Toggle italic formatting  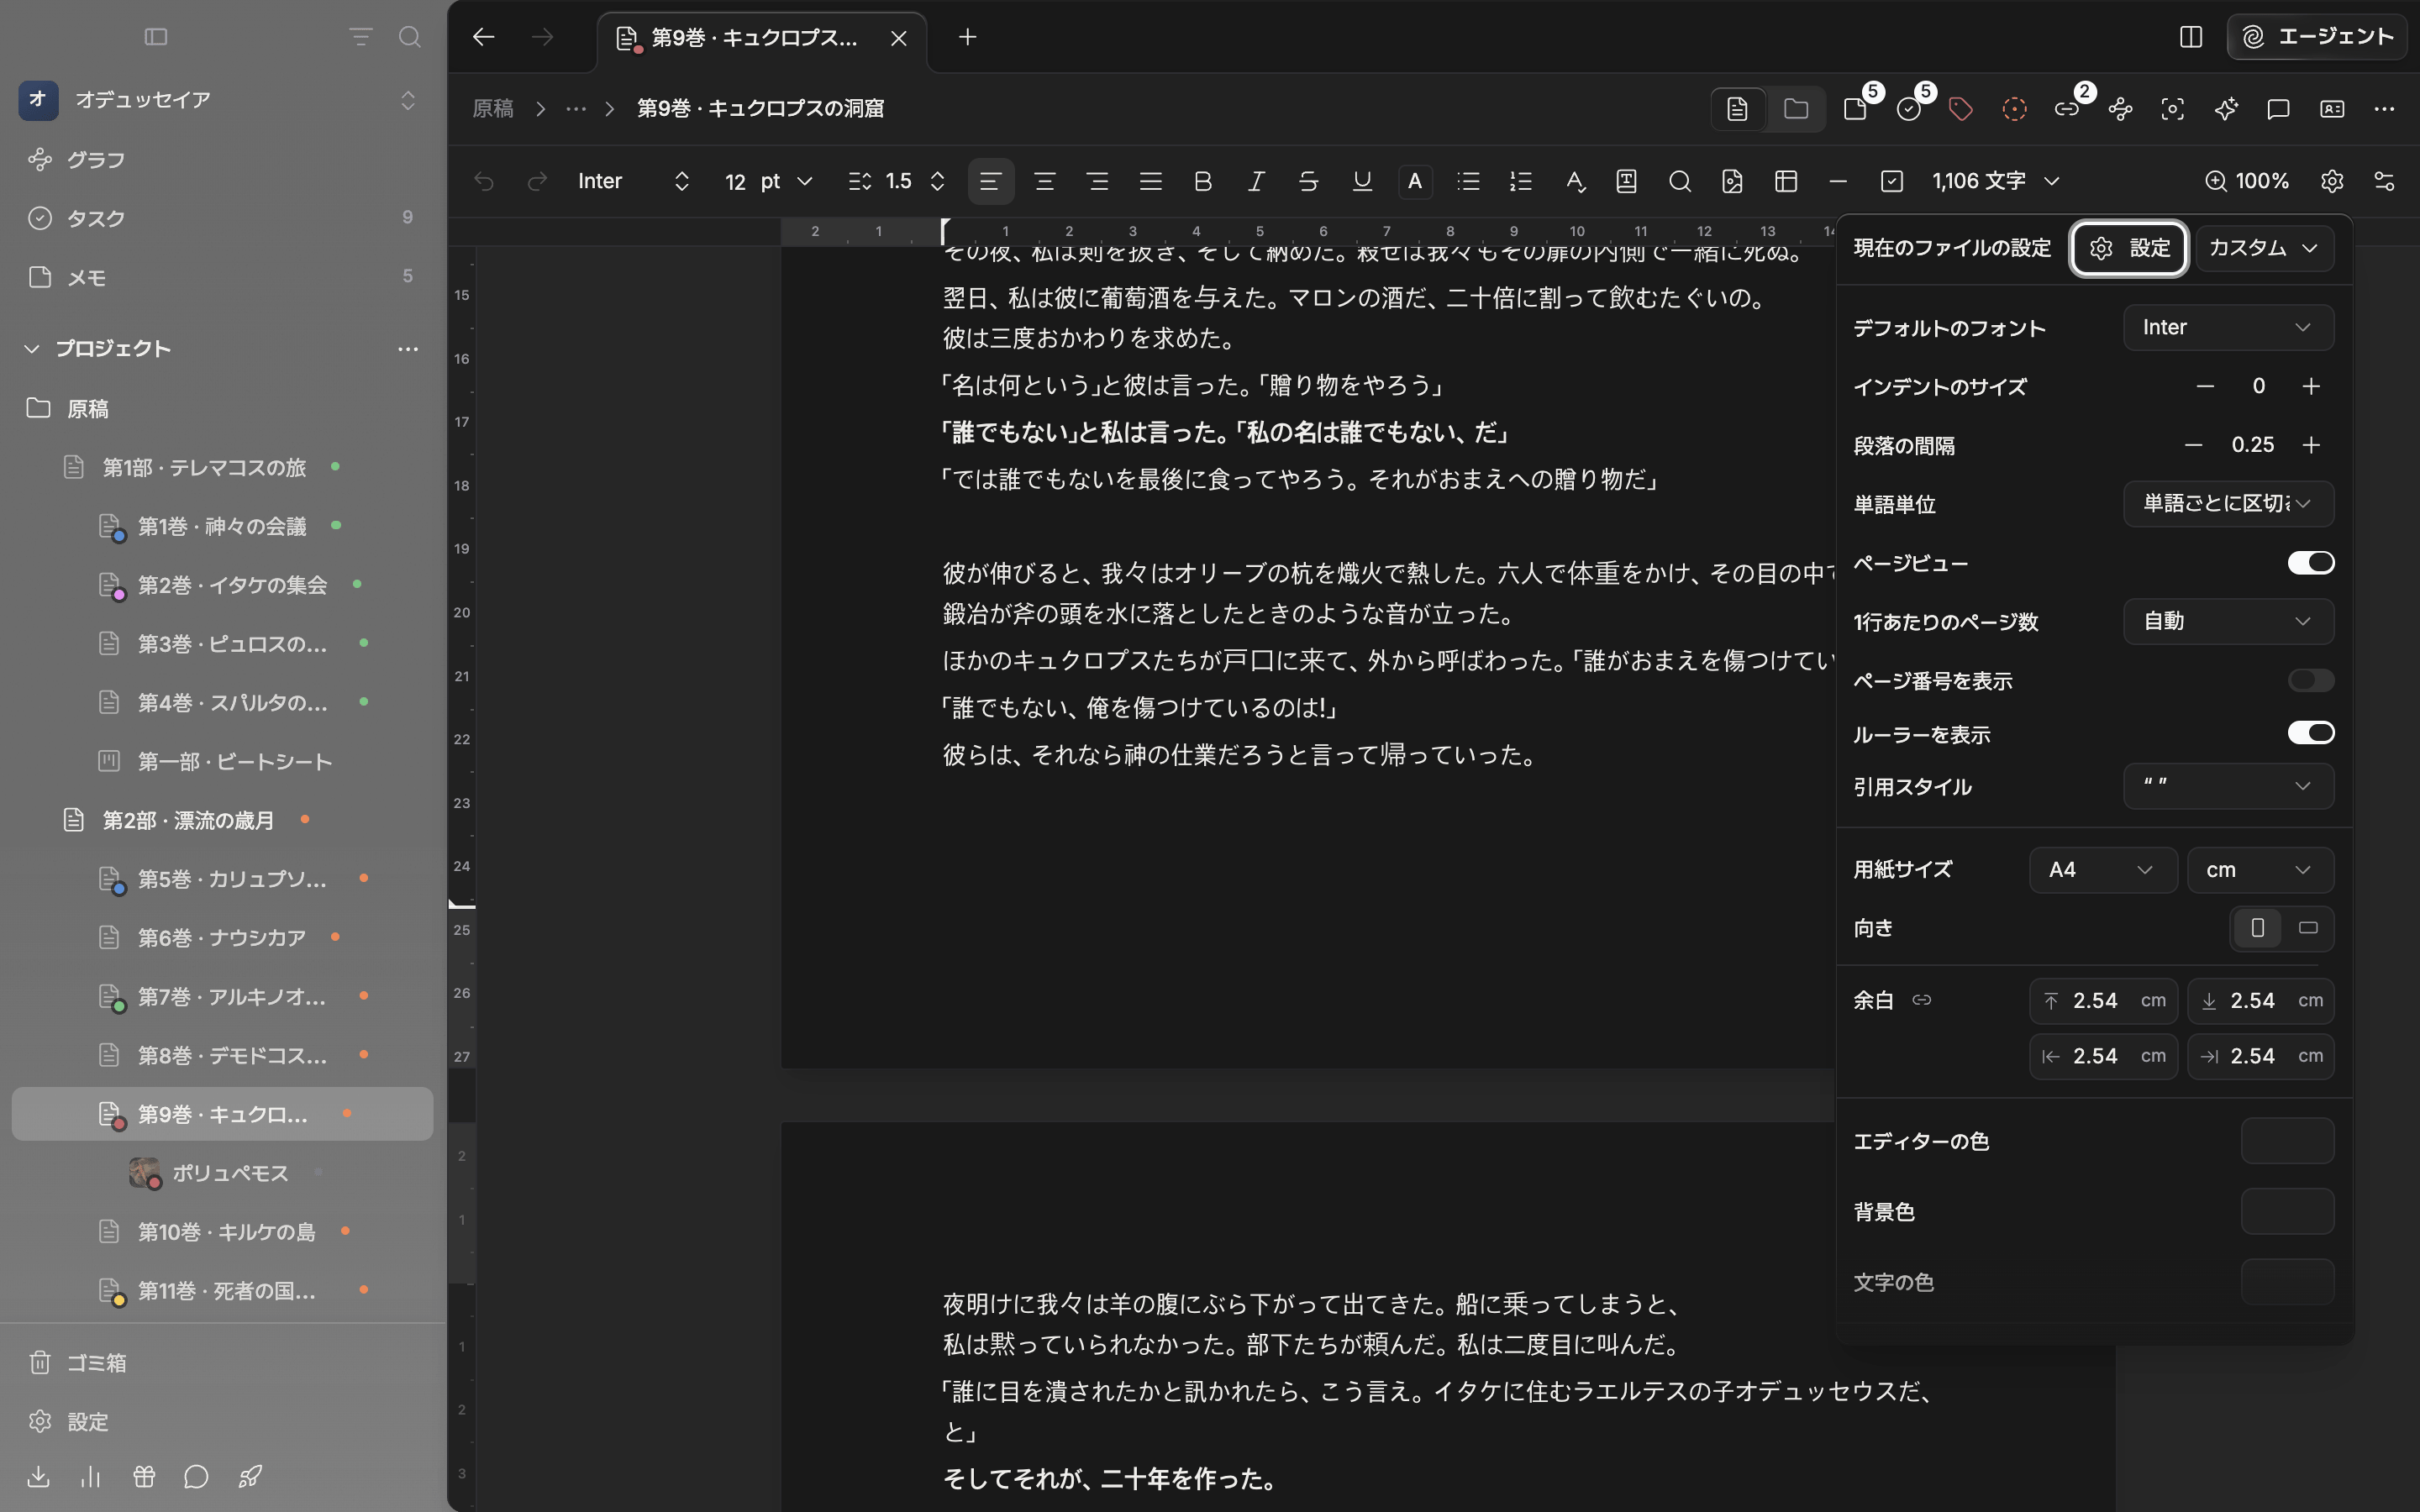[1256, 181]
